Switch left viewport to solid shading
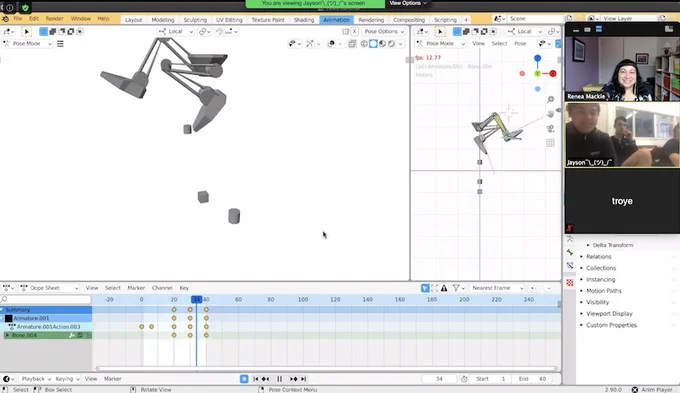Image resolution: width=680 pixels, height=393 pixels. tap(373, 44)
